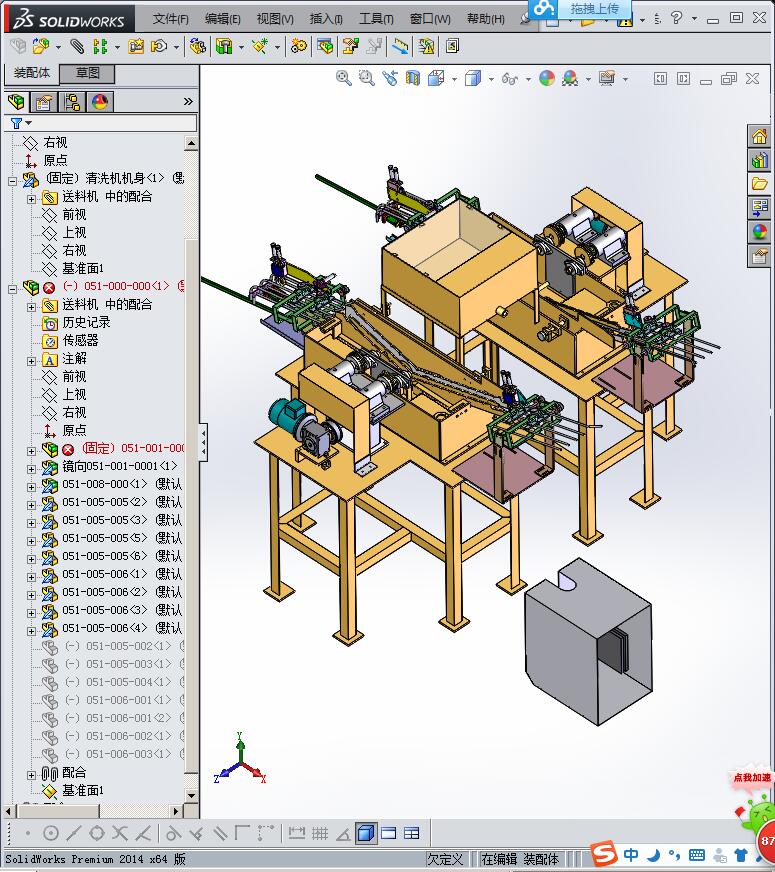Toggle the 3D view button in bottom toolbar
Screen dimensions: 775x872
[x=365, y=833]
